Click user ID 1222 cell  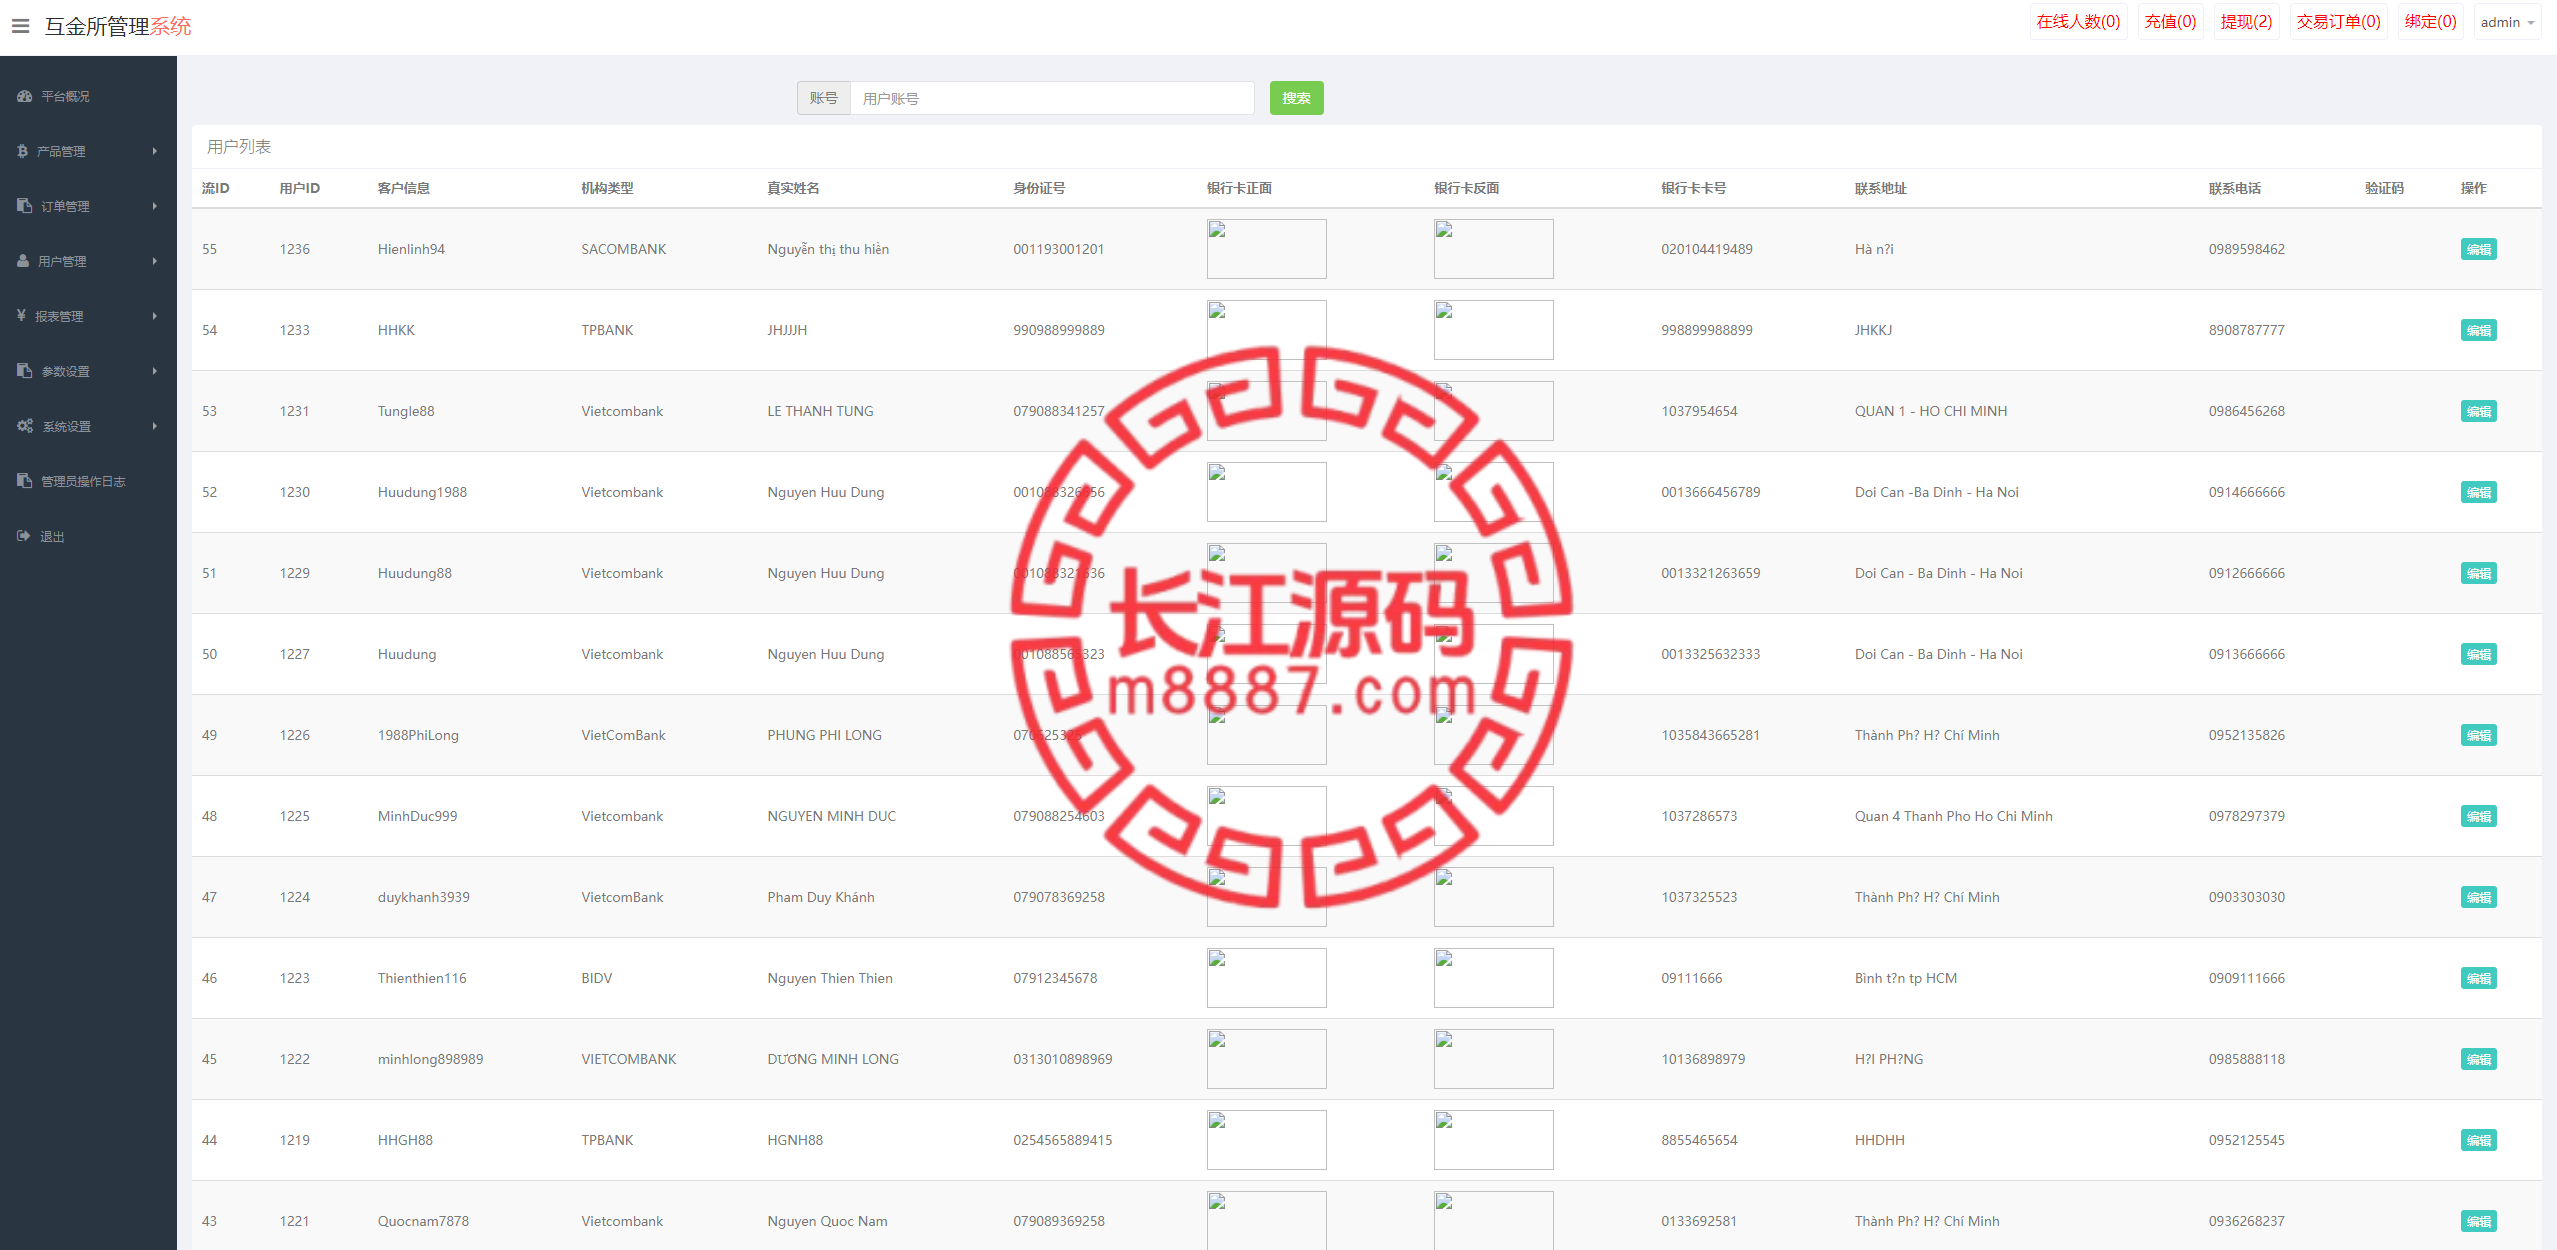point(294,1059)
